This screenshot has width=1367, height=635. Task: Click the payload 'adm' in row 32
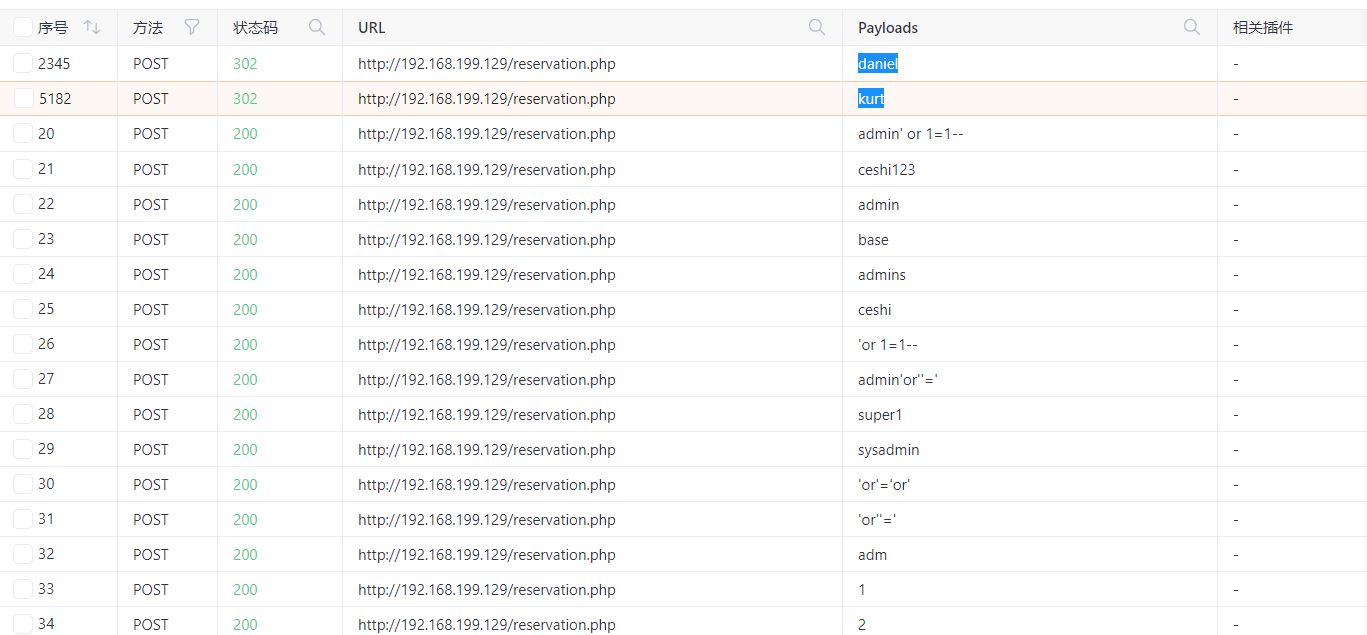(x=872, y=554)
